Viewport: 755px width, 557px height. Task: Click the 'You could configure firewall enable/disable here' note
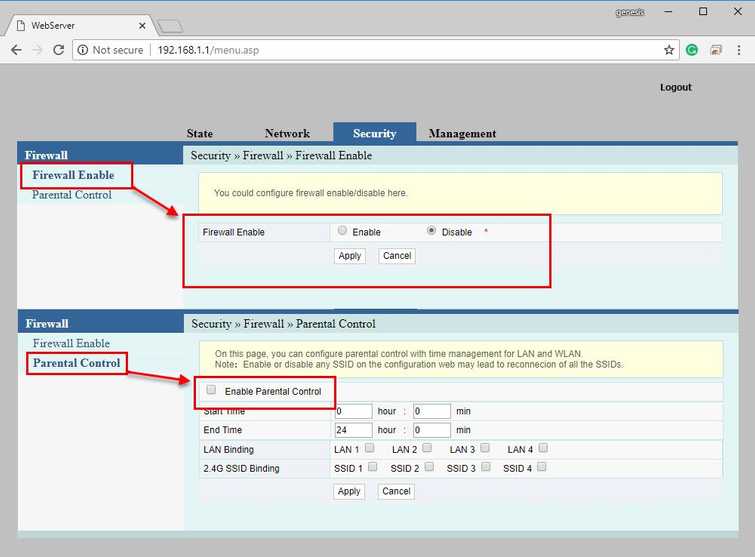(x=311, y=193)
